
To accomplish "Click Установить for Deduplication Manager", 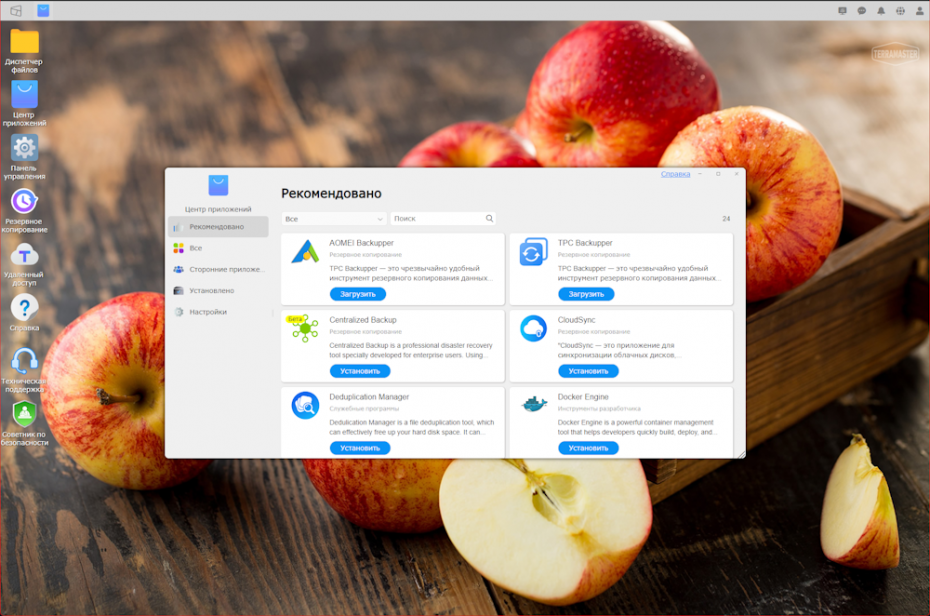I will (x=360, y=448).
